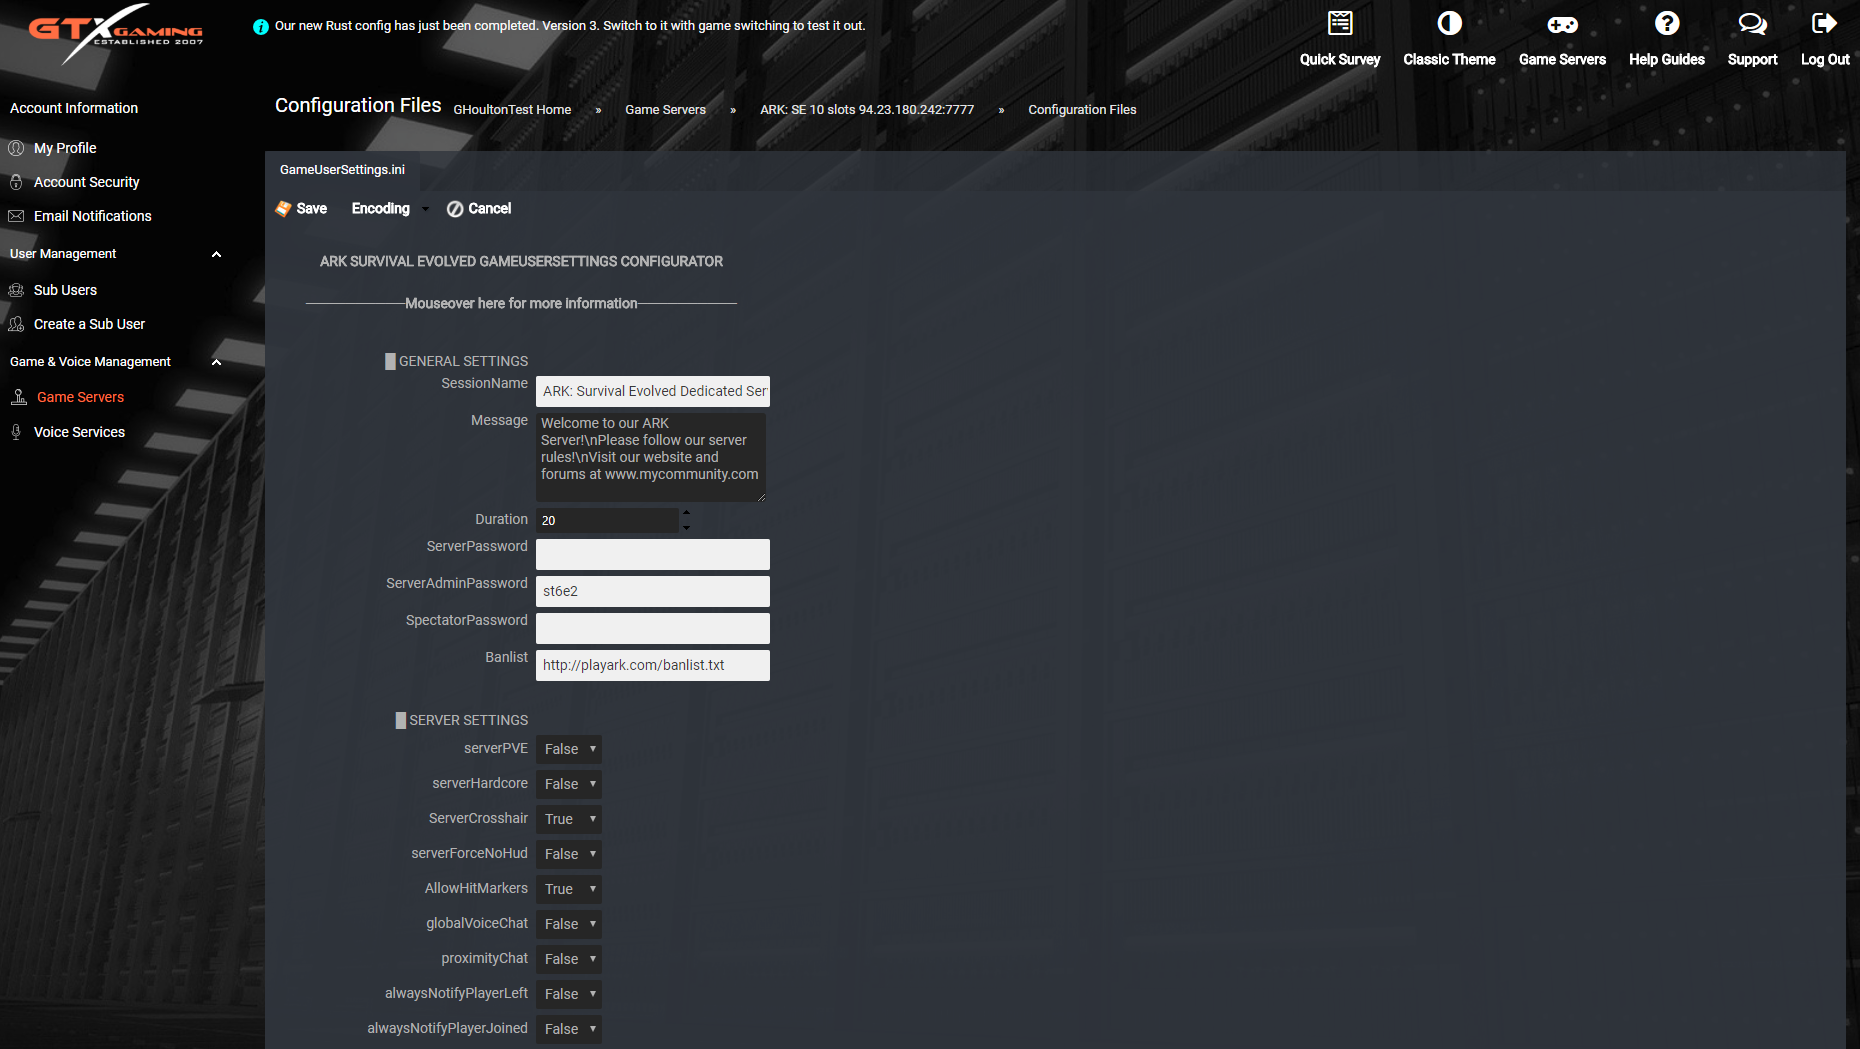1860x1049 pixels.
Task: Open Configuration Files breadcrumb link
Action: (1082, 110)
